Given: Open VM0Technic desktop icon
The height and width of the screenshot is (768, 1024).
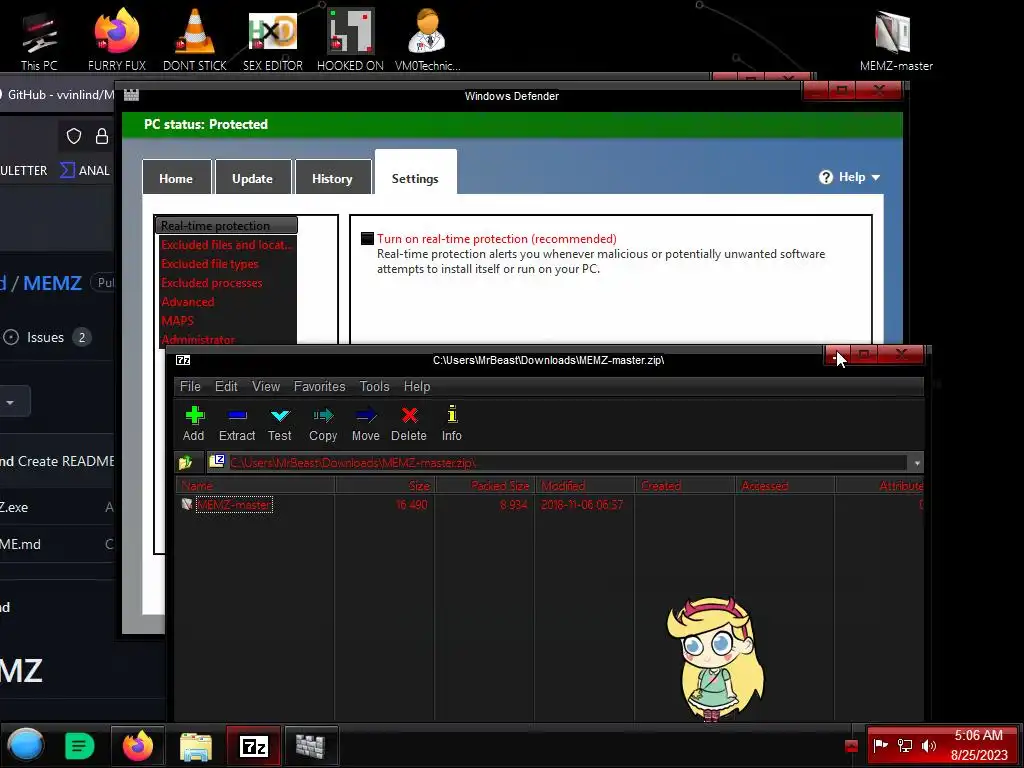Looking at the screenshot, I should 427,39.
